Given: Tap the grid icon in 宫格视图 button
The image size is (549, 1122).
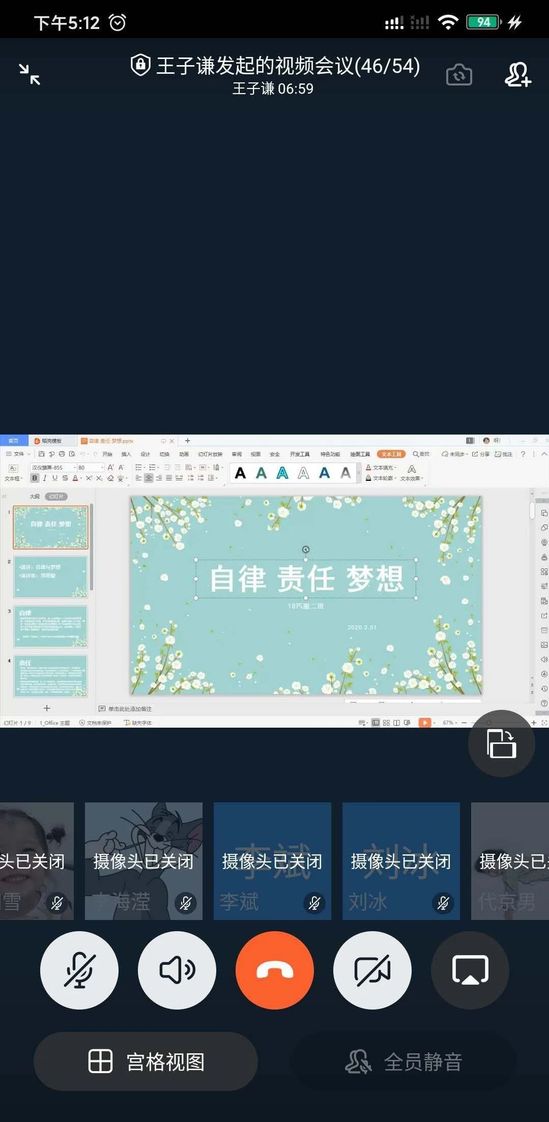Looking at the screenshot, I should click(x=100, y=1061).
